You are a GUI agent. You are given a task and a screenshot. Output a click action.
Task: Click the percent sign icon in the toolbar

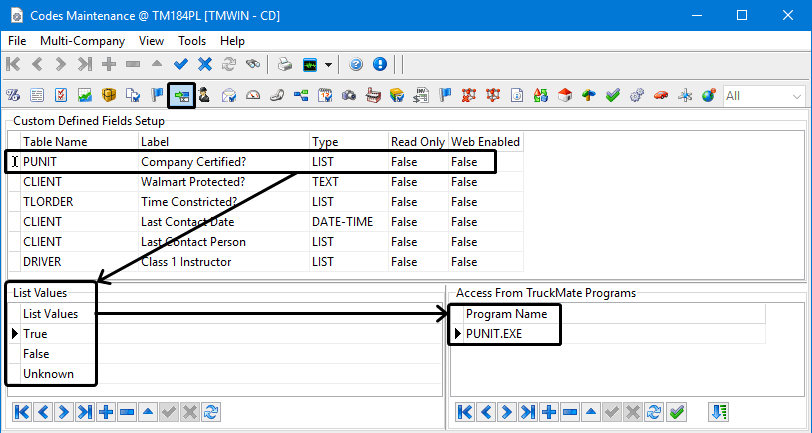[x=14, y=96]
